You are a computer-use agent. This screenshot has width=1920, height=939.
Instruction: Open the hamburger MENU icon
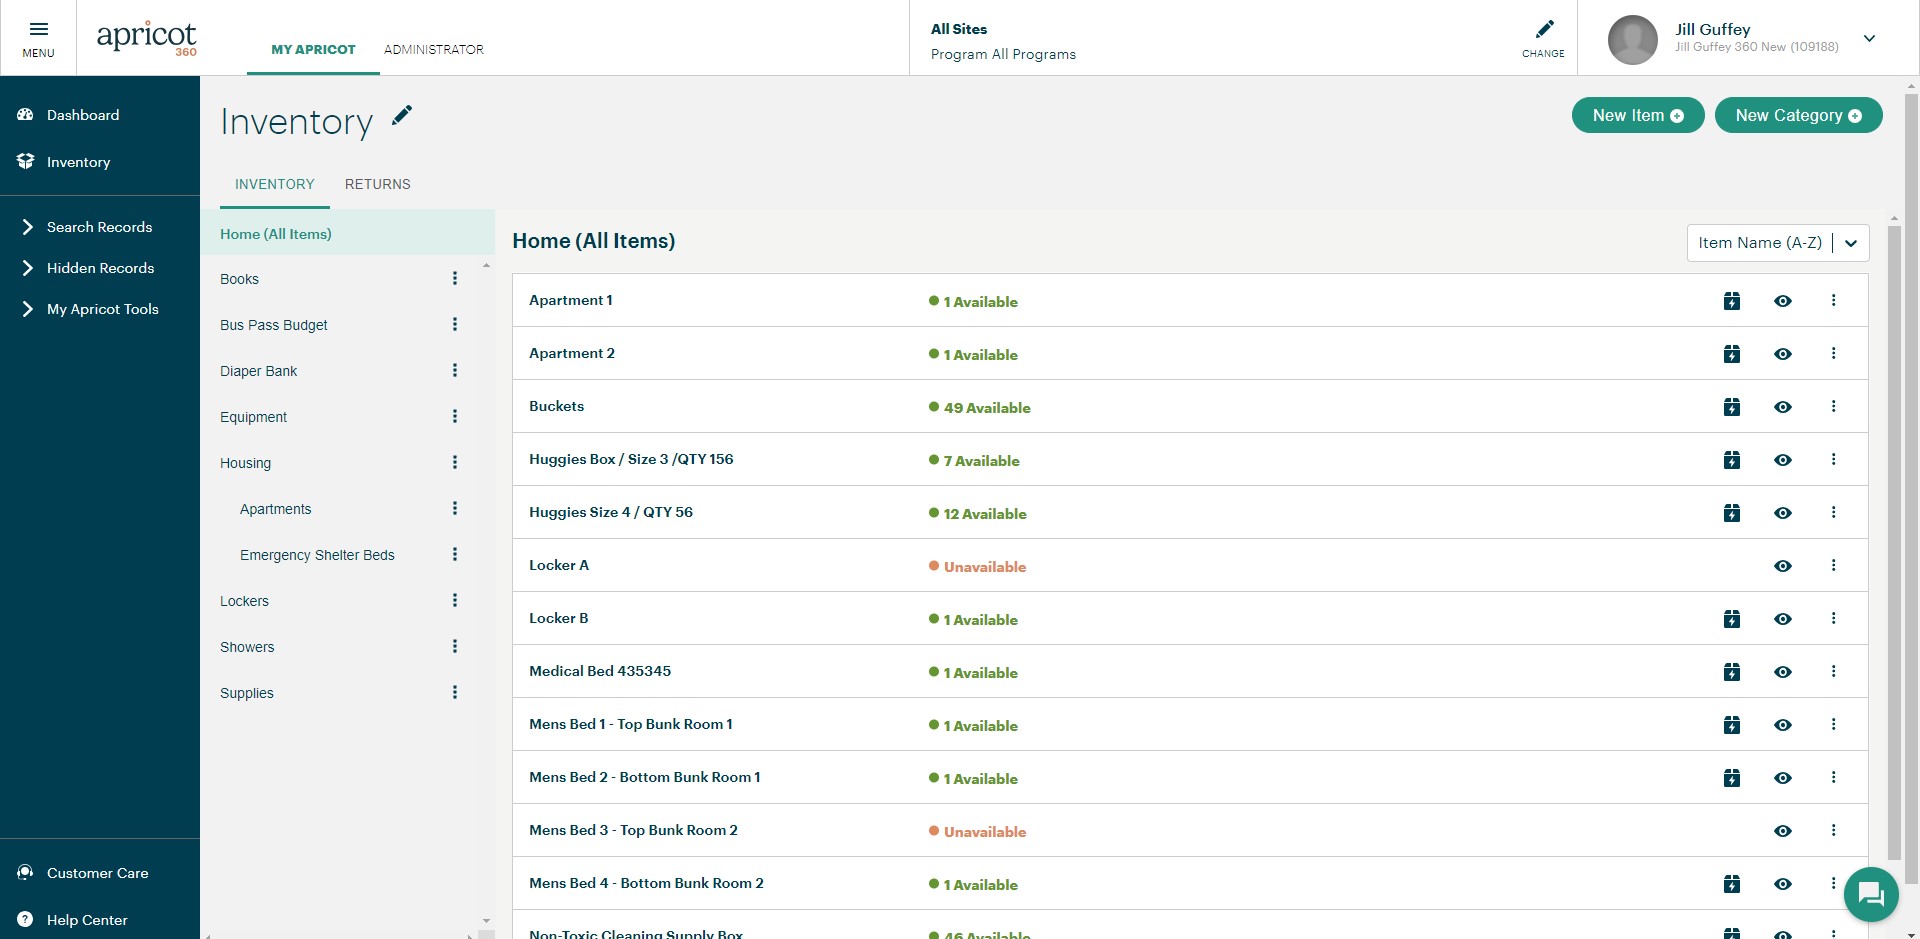(38, 30)
